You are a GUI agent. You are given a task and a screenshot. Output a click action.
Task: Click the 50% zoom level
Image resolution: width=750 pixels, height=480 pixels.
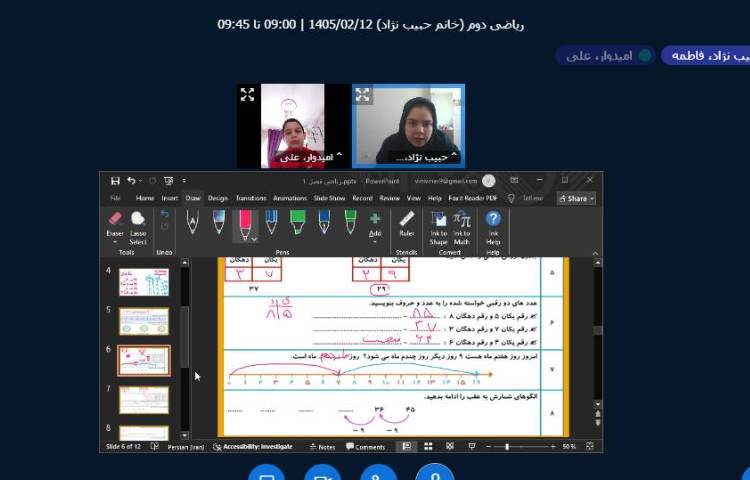coord(569,446)
